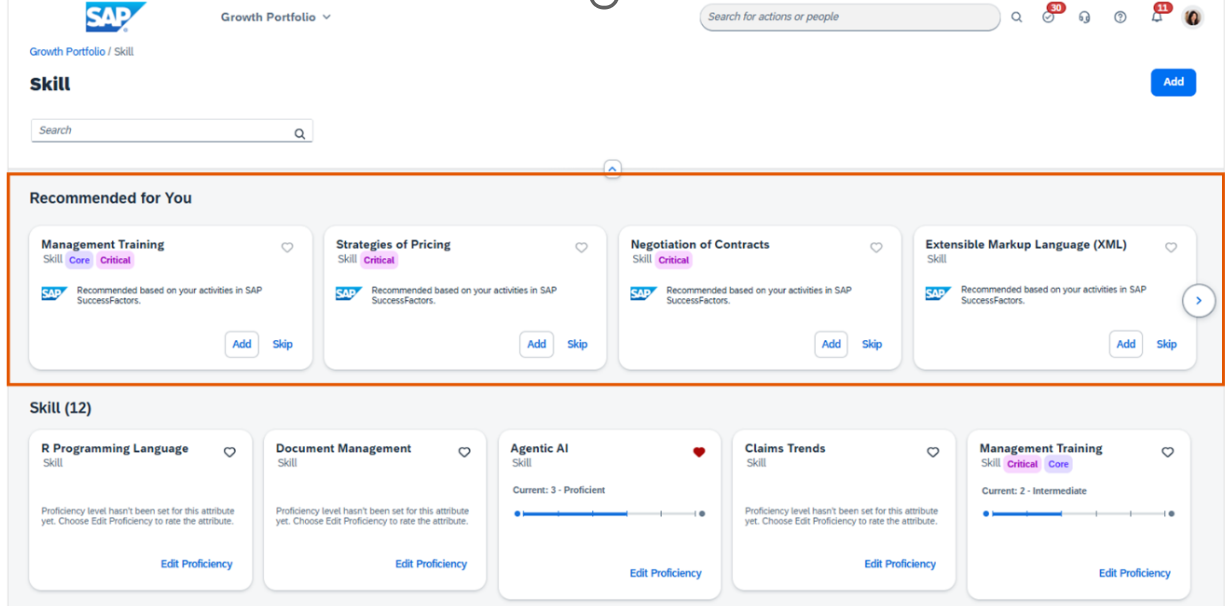
Task: Collapse the header with the up chevron
Action: coord(612,169)
